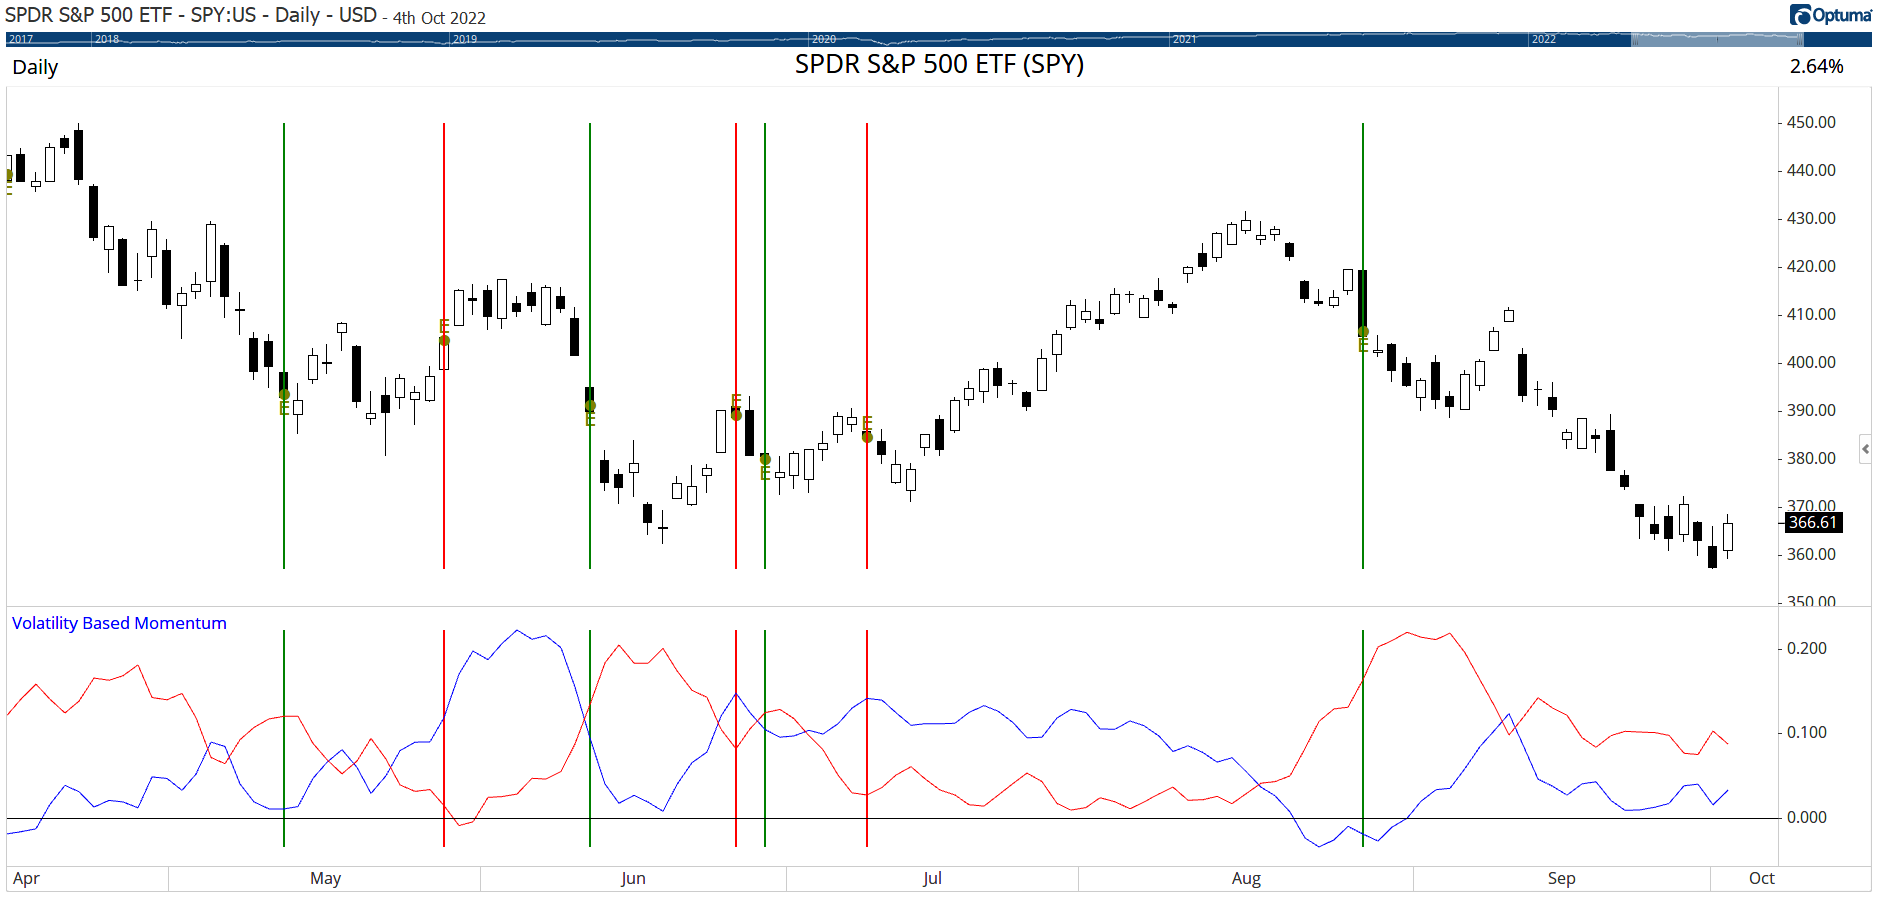1878x899 pixels.
Task: Click the 366.61 last price tag
Action: click(x=1813, y=522)
